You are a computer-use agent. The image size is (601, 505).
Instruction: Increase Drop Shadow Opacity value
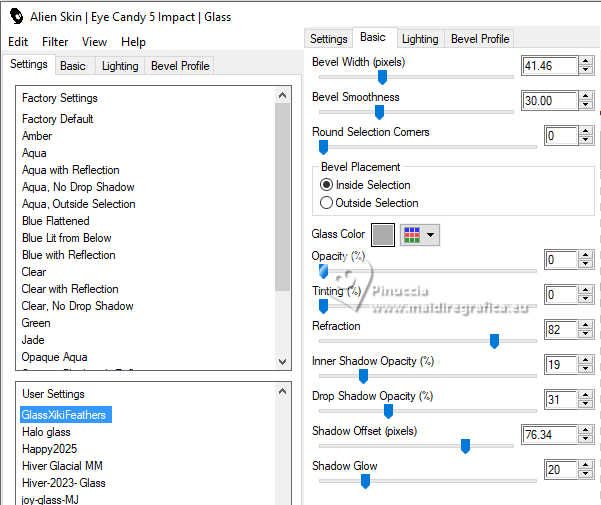coord(585,396)
